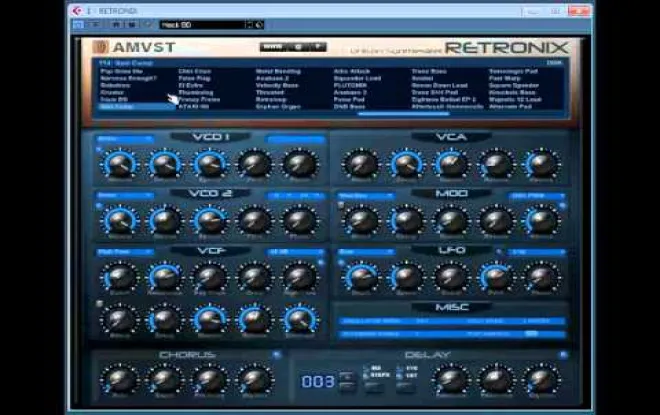Open the VCF filter type dropdown
The height and width of the screenshot is (415, 660).
[125, 252]
